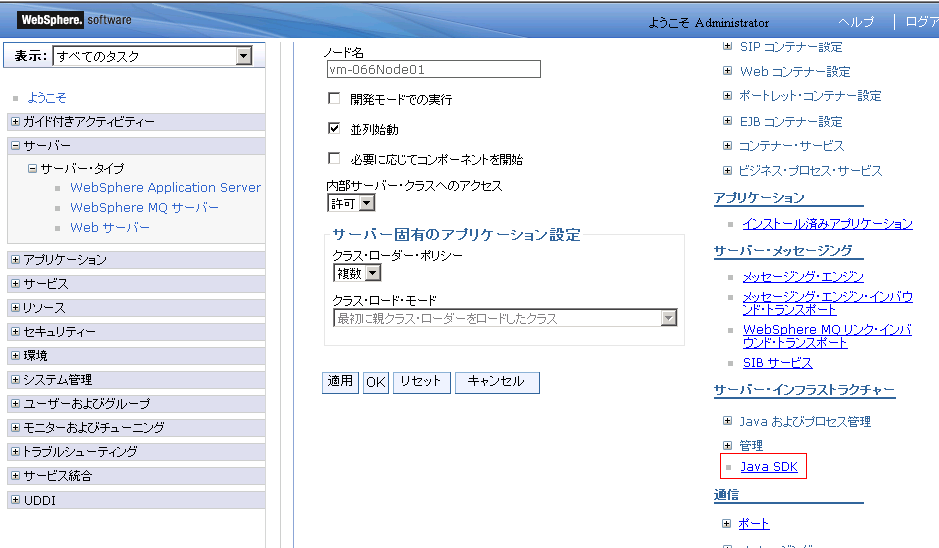The height and width of the screenshot is (548, 939).
Task: Collapse the サーバー section
Action: (16, 146)
